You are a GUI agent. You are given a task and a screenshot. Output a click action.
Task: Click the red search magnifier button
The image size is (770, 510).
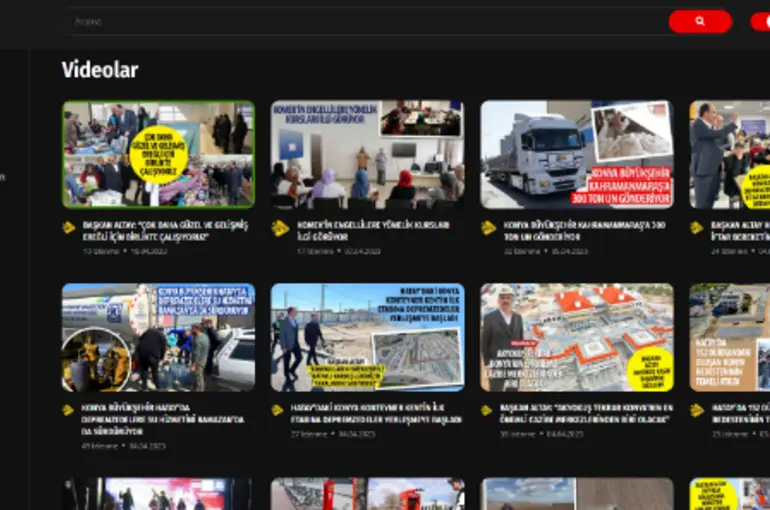pyautogui.click(x=700, y=21)
